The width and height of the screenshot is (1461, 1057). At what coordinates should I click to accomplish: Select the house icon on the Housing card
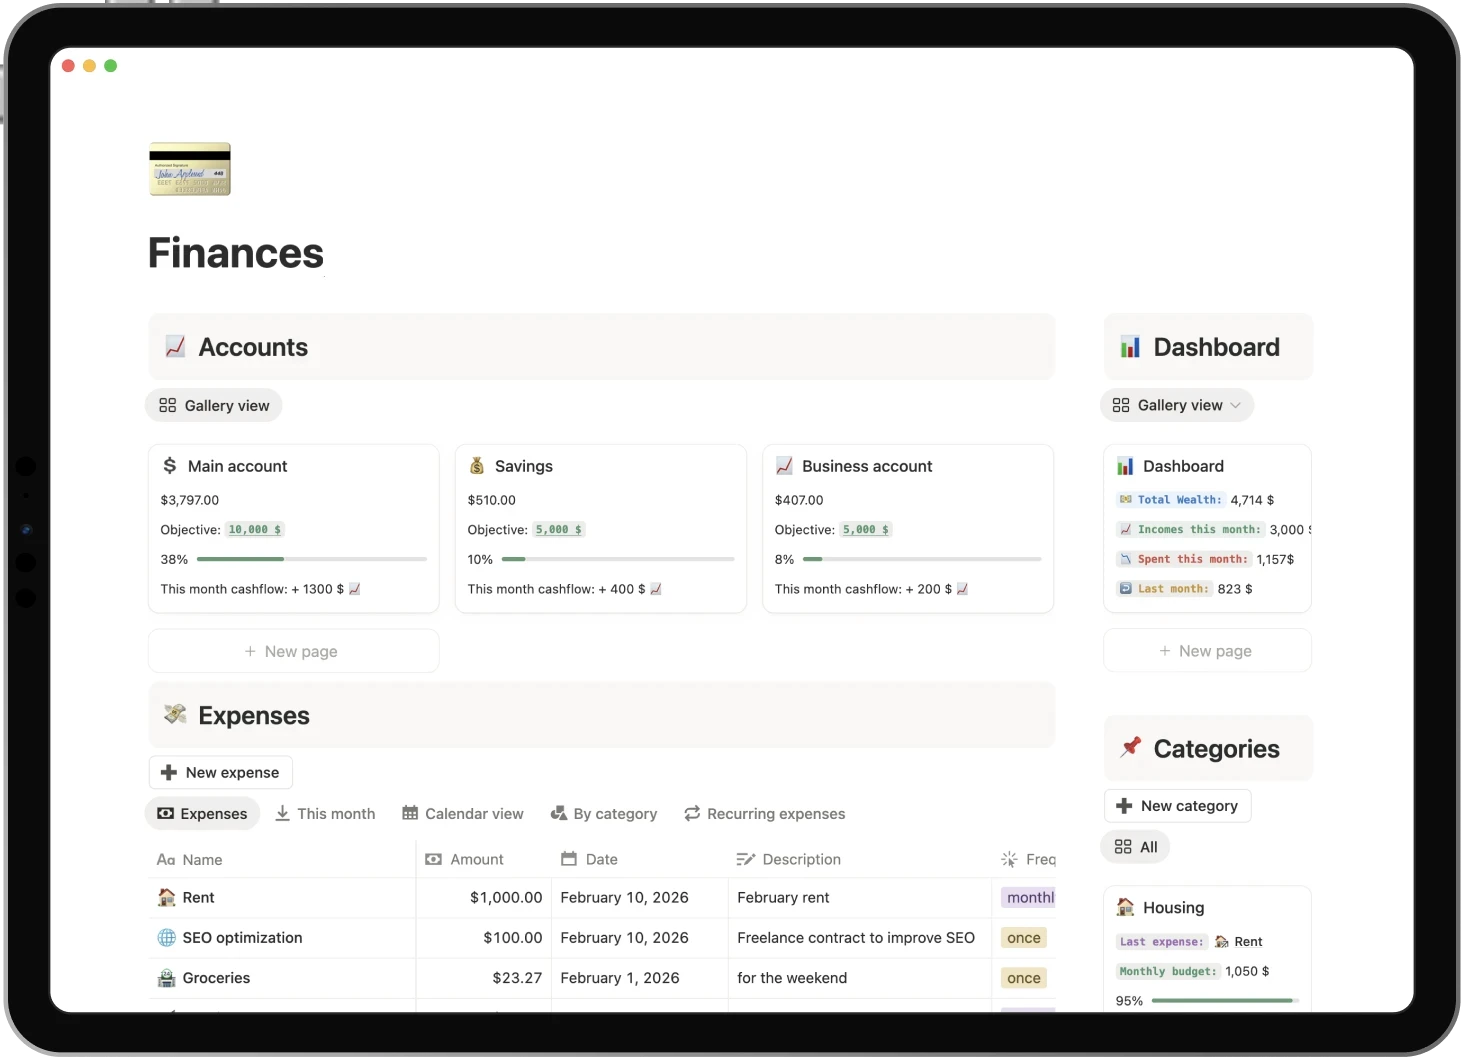click(x=1127, y=907)
